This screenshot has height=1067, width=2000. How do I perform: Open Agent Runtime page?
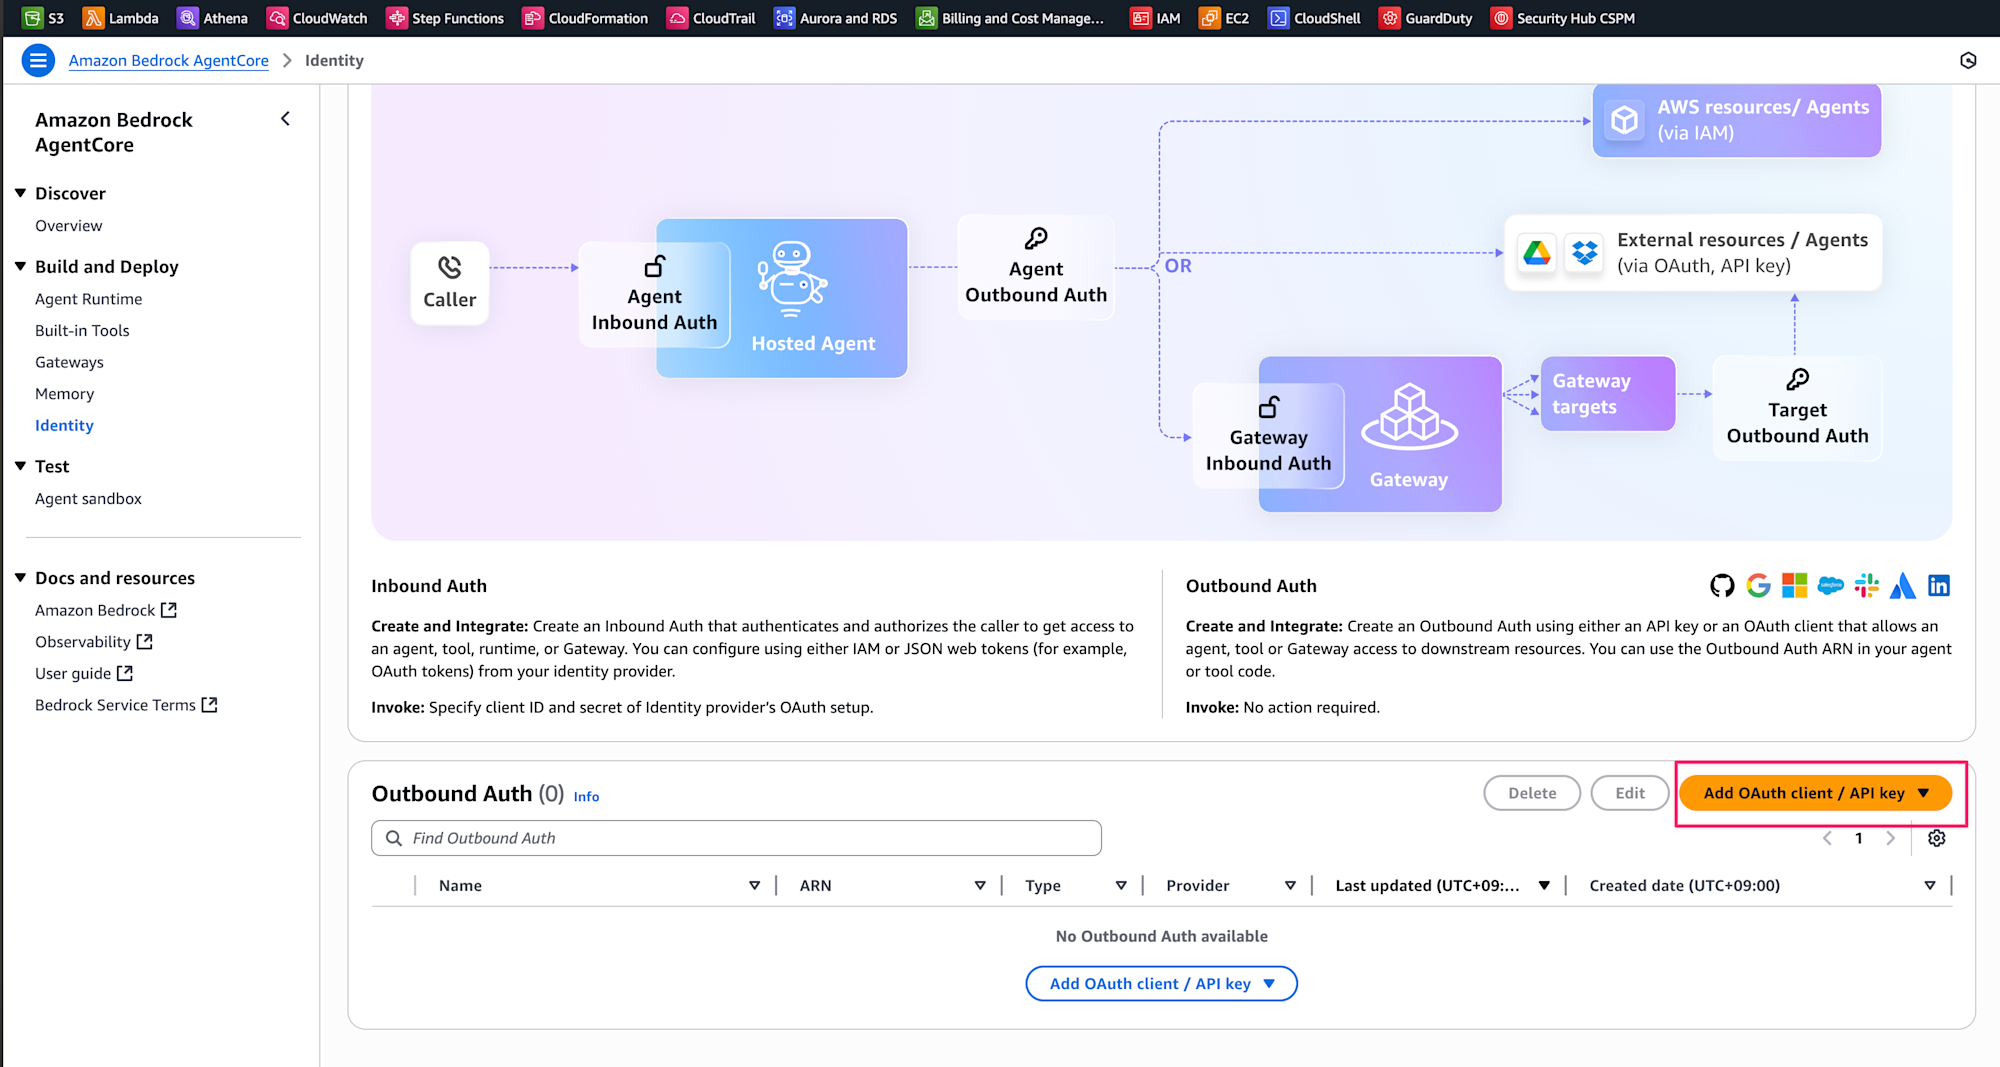pos(88,299)
